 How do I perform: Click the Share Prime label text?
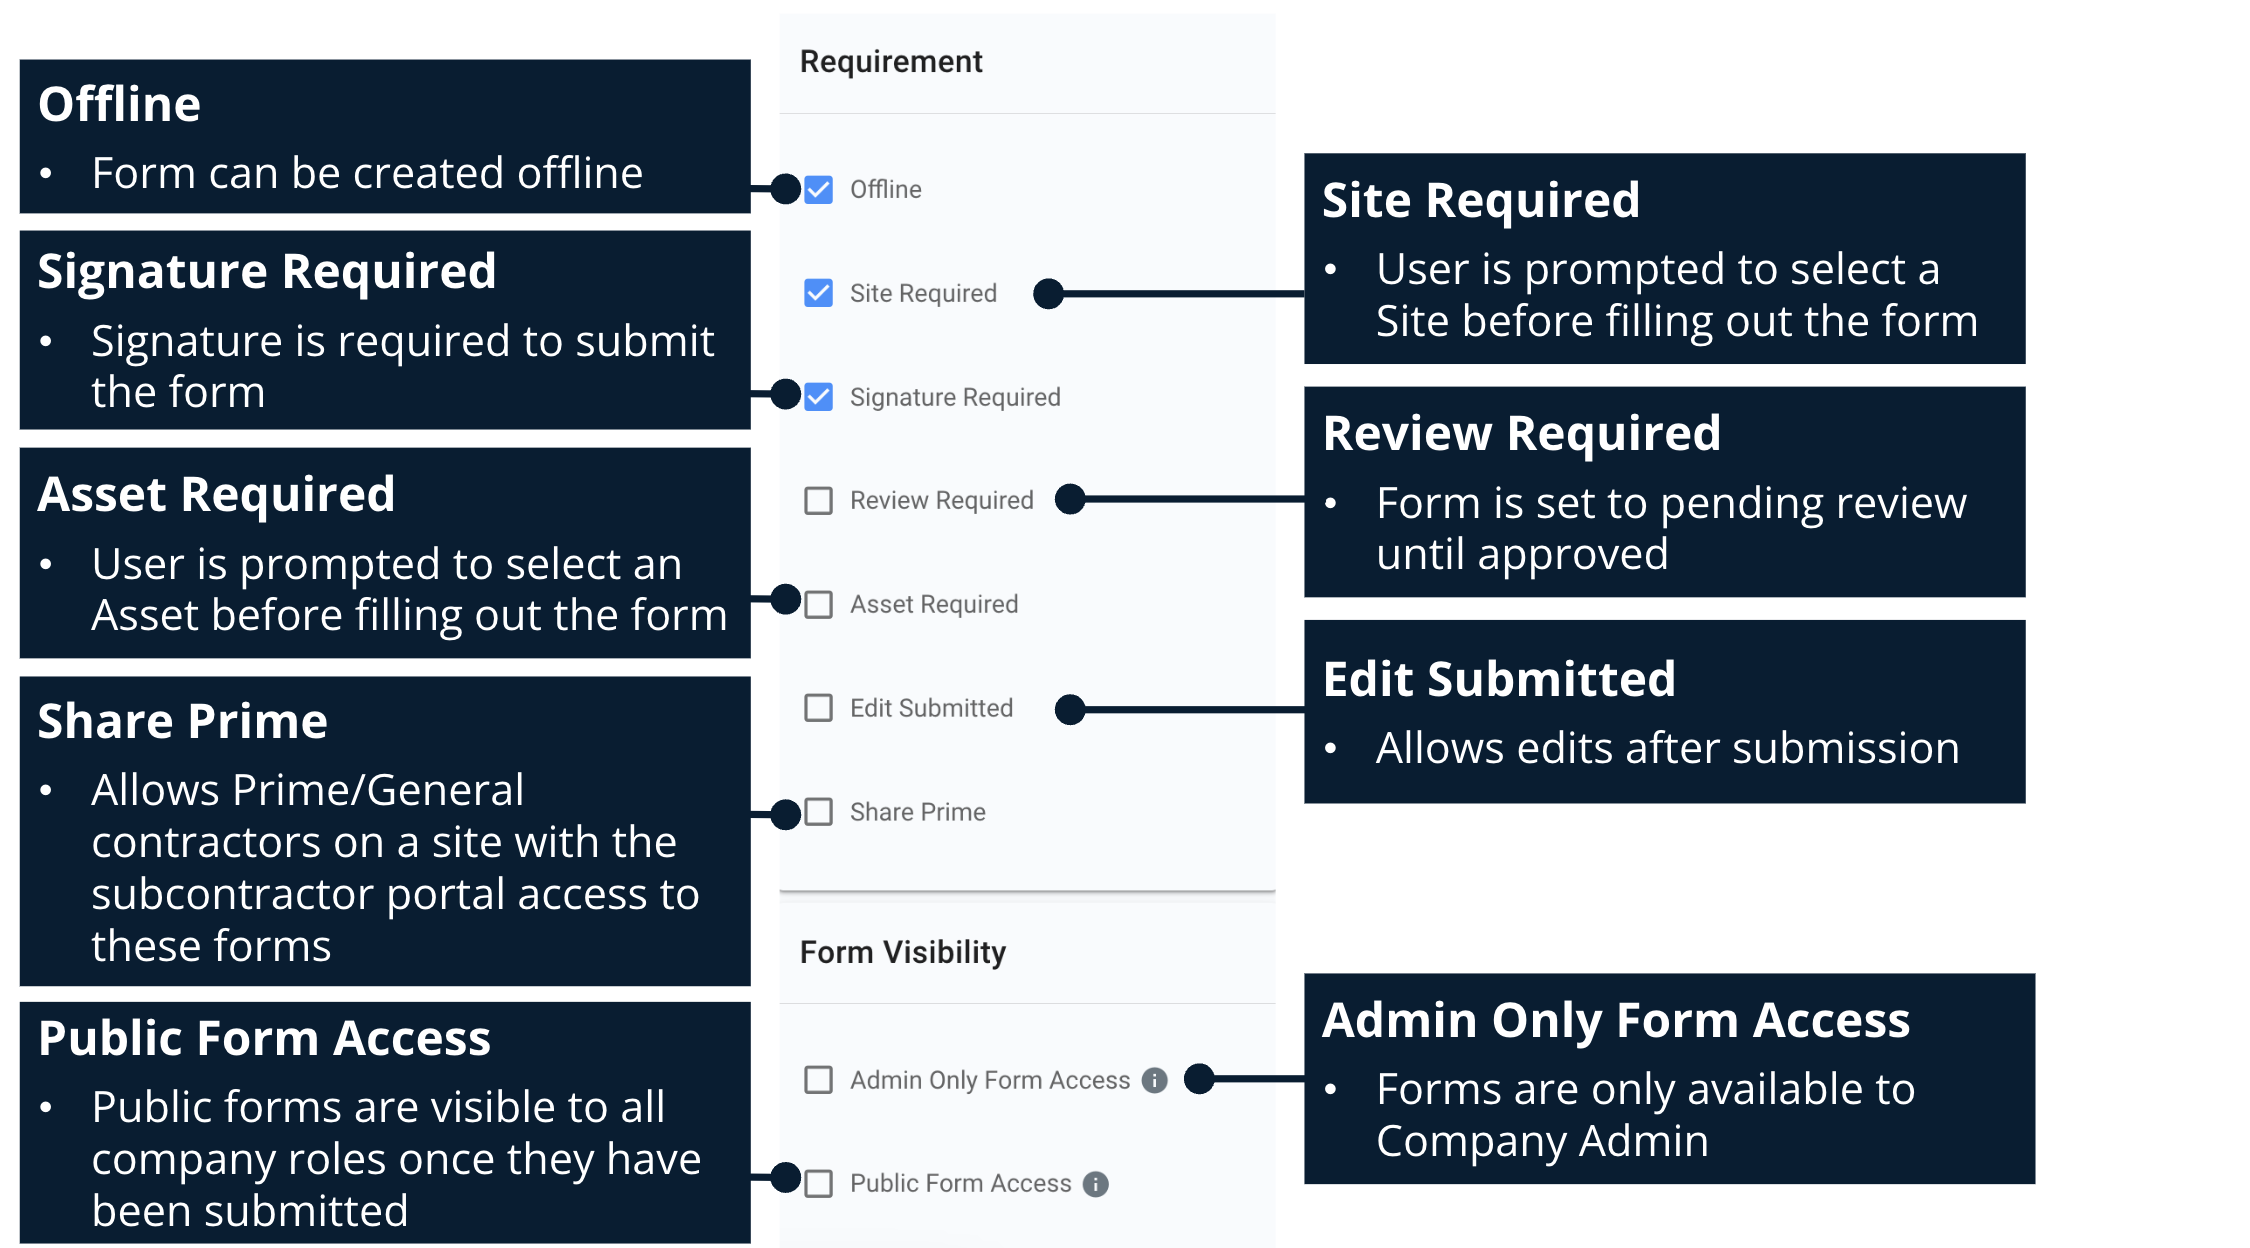917,812
